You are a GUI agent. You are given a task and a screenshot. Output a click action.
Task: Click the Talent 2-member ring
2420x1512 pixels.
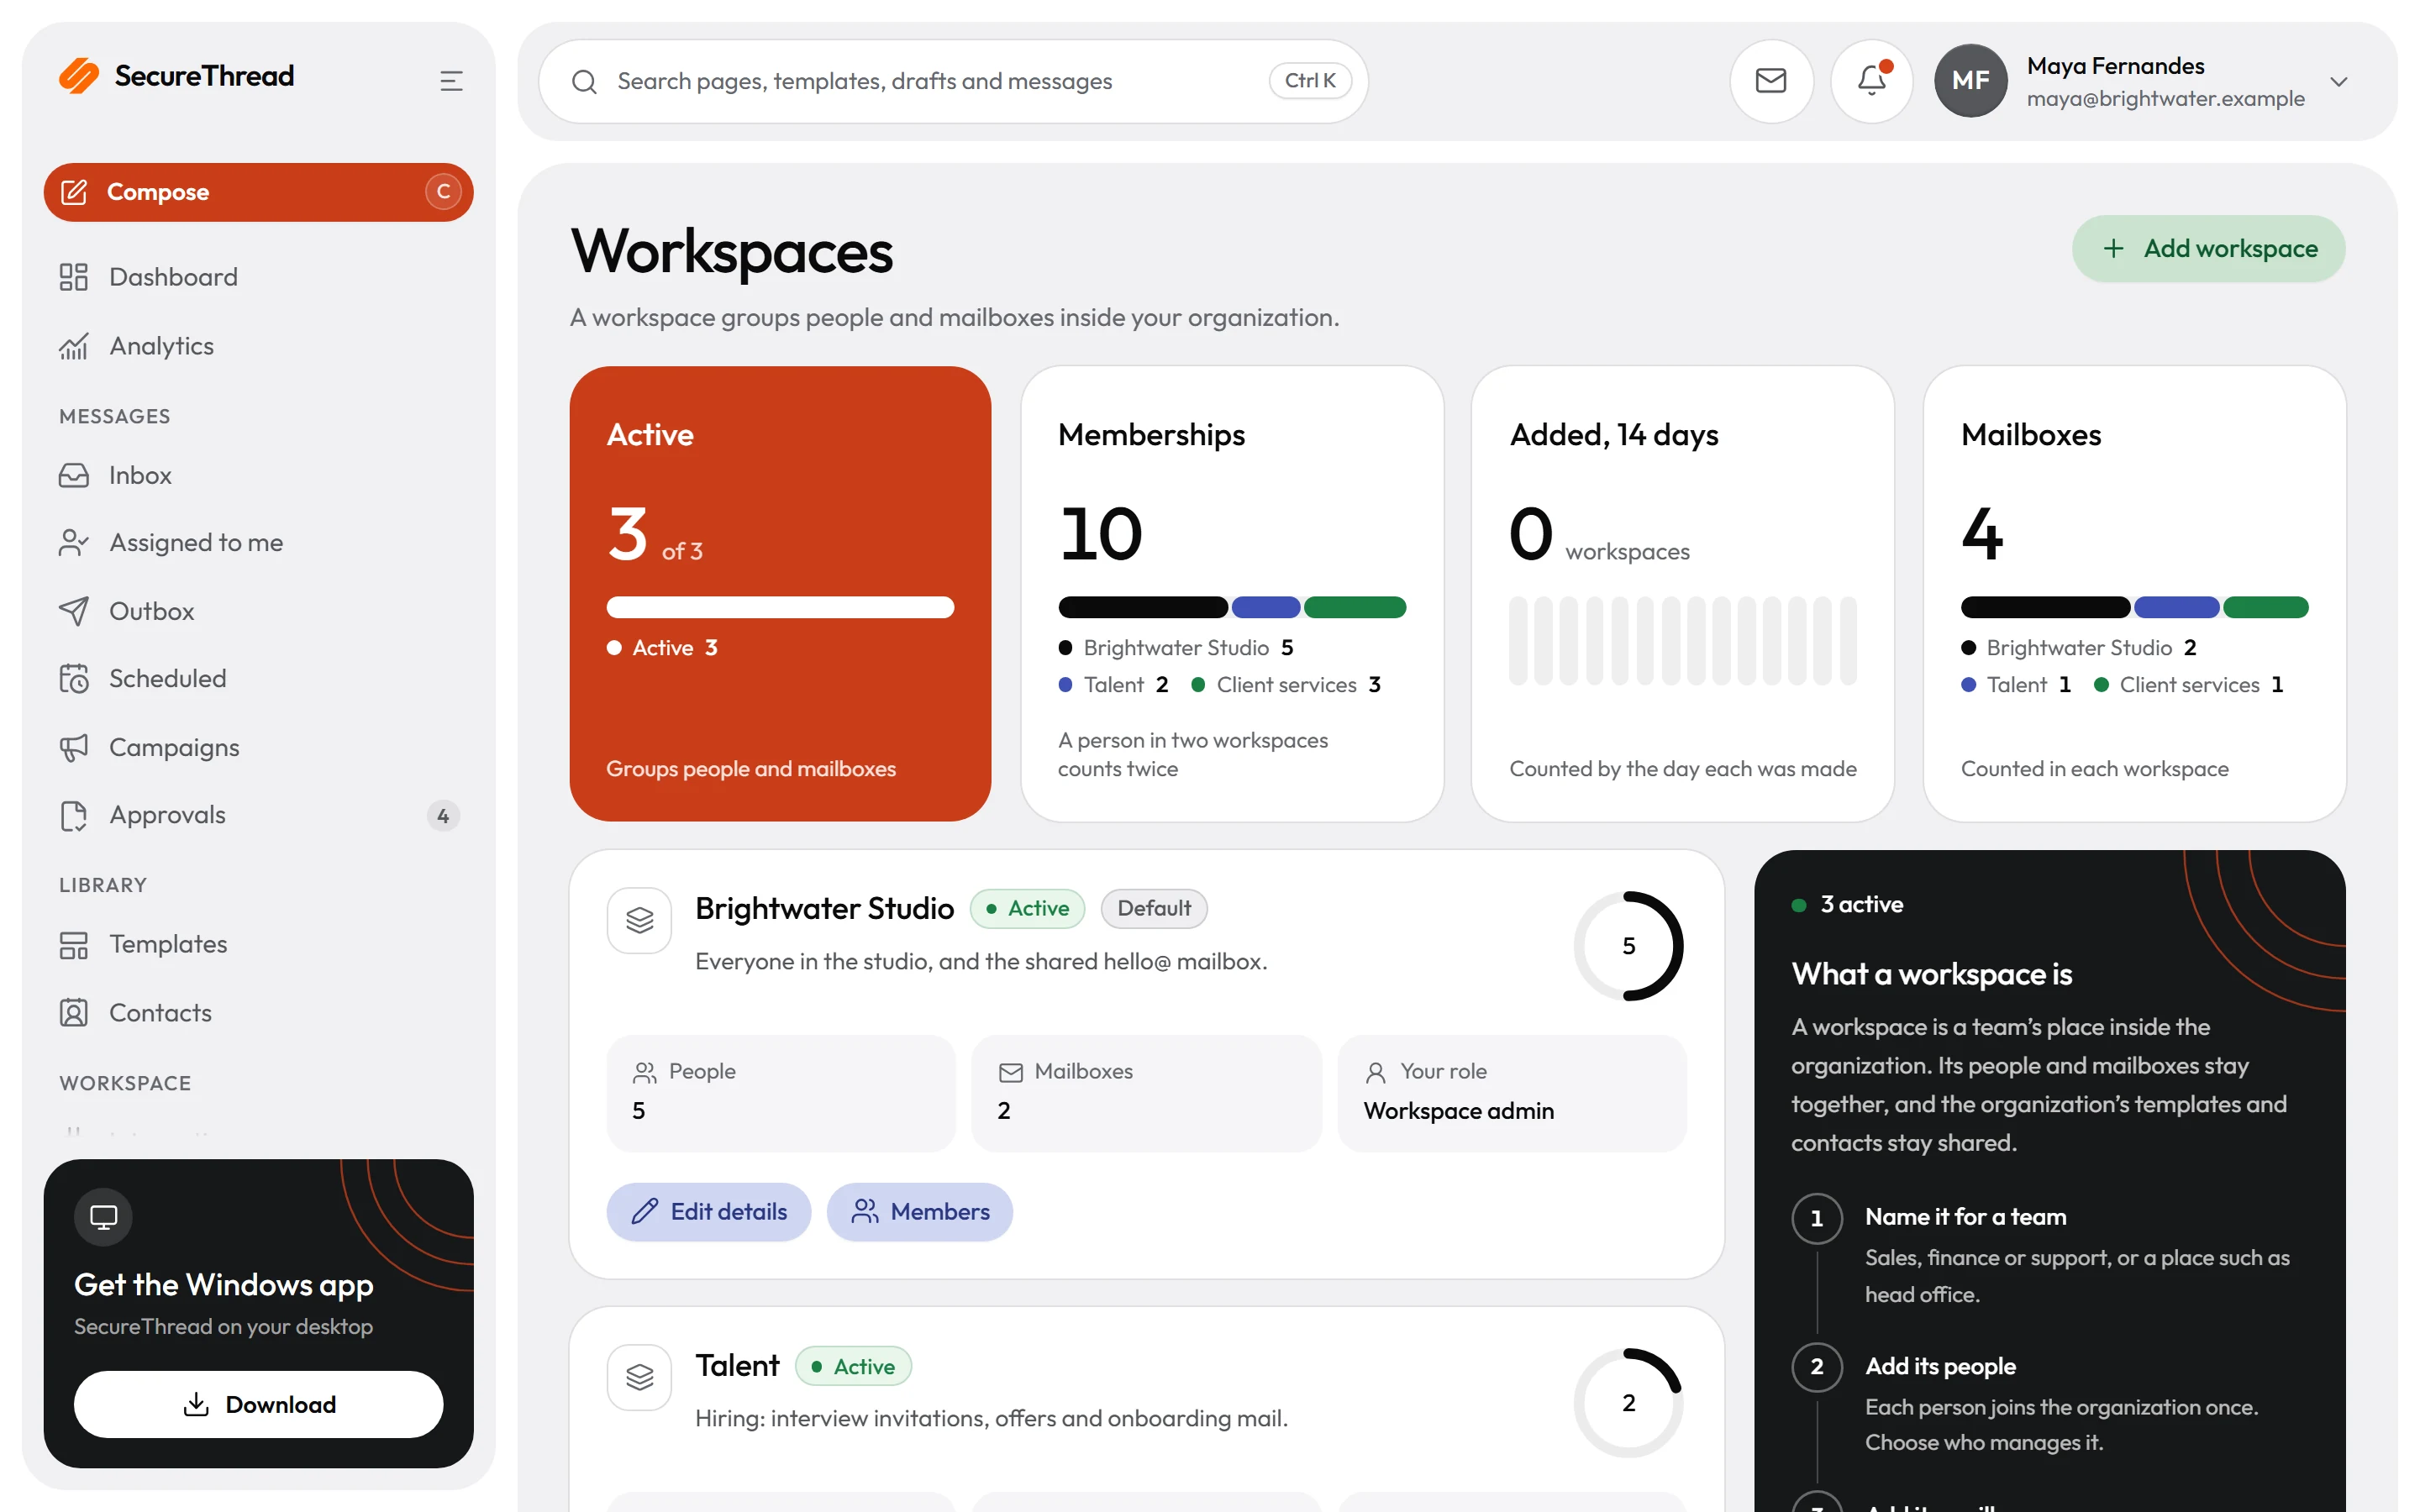[x=1628, y=1403]
